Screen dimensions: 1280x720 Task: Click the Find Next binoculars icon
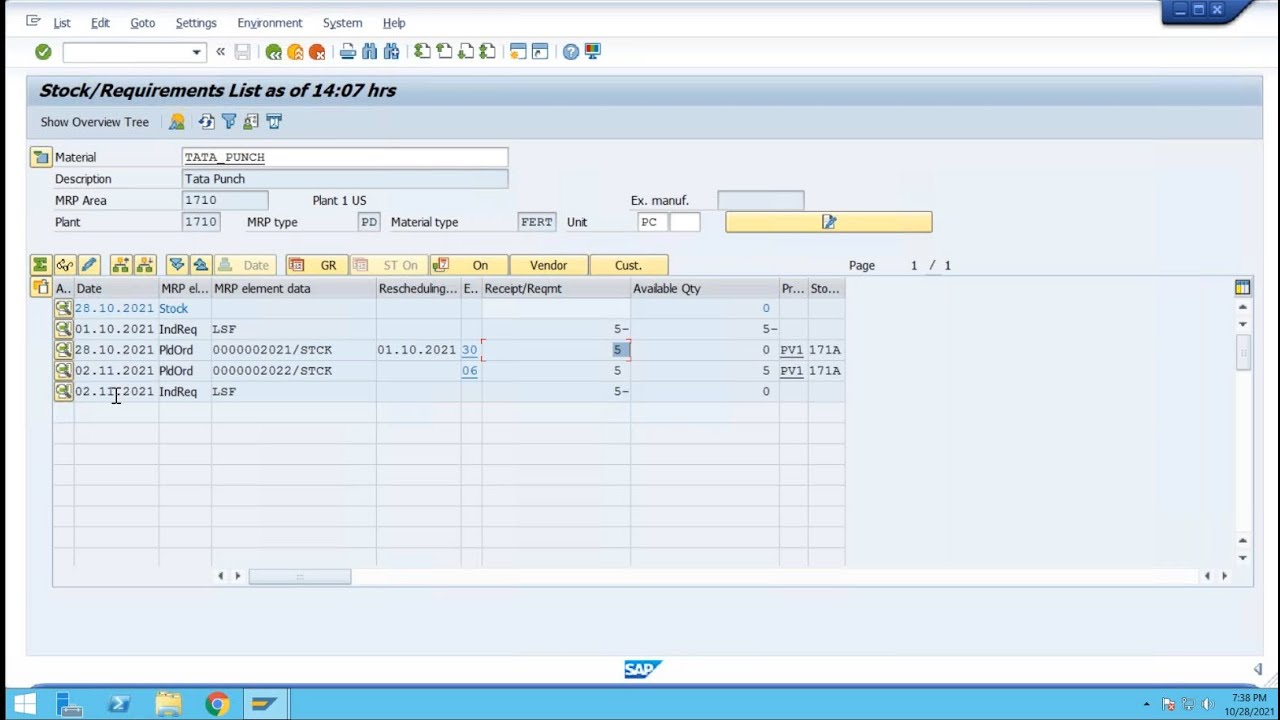click(392, 52)
